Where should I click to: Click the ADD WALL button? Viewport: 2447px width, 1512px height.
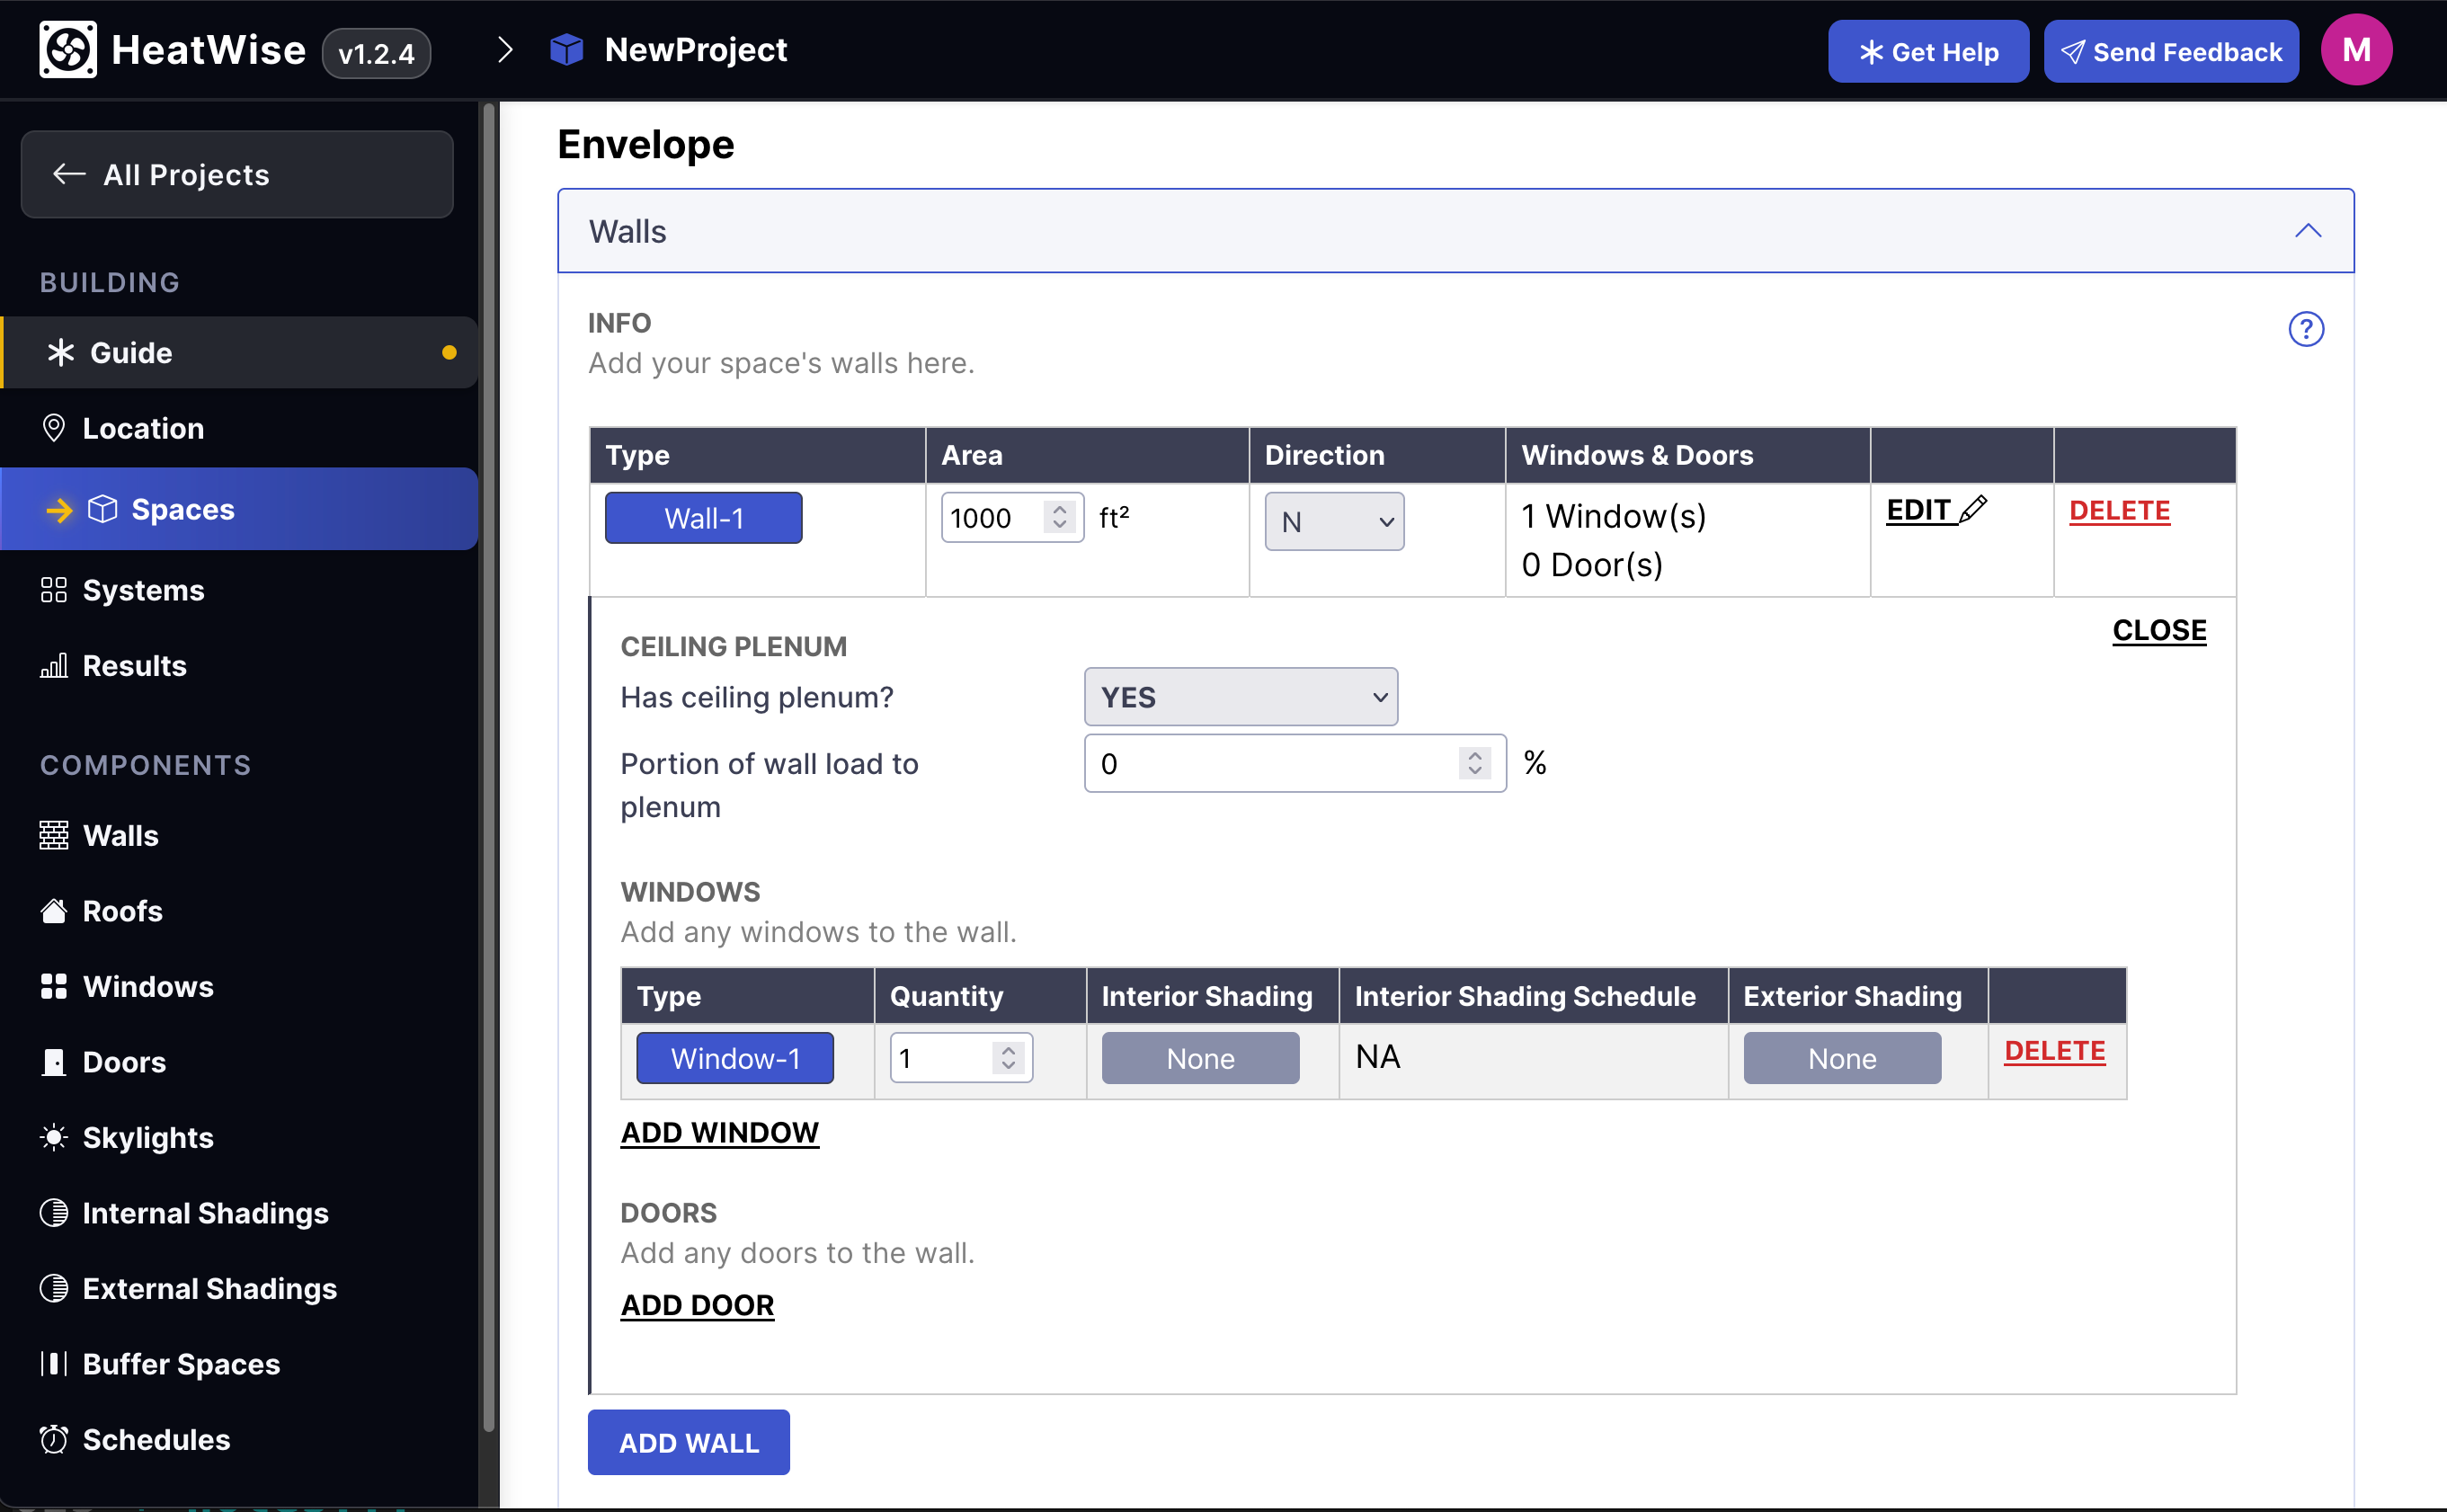pyautogui.click(x=688, y=1442)
